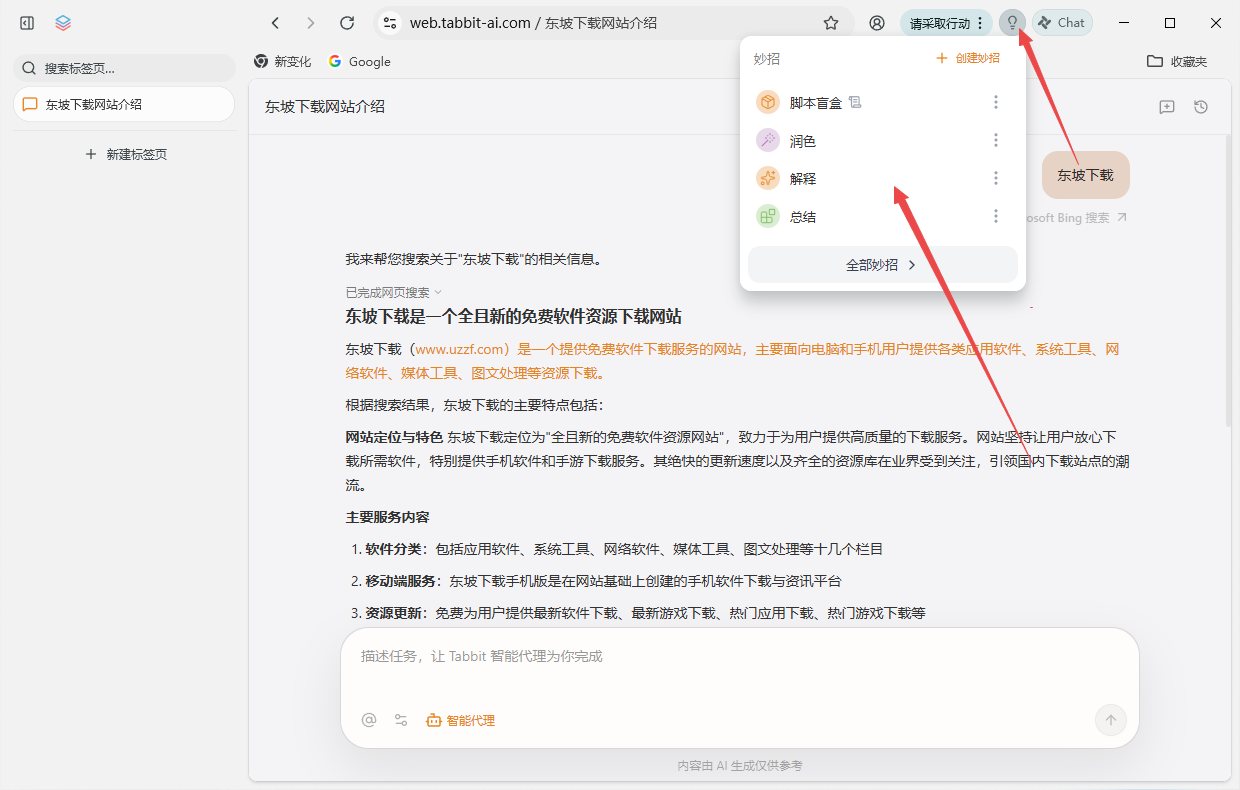Viewport: 1240px width, 790px height.
Task: Open the 收藏夹 bookmarks folder
Action: 1177,61
